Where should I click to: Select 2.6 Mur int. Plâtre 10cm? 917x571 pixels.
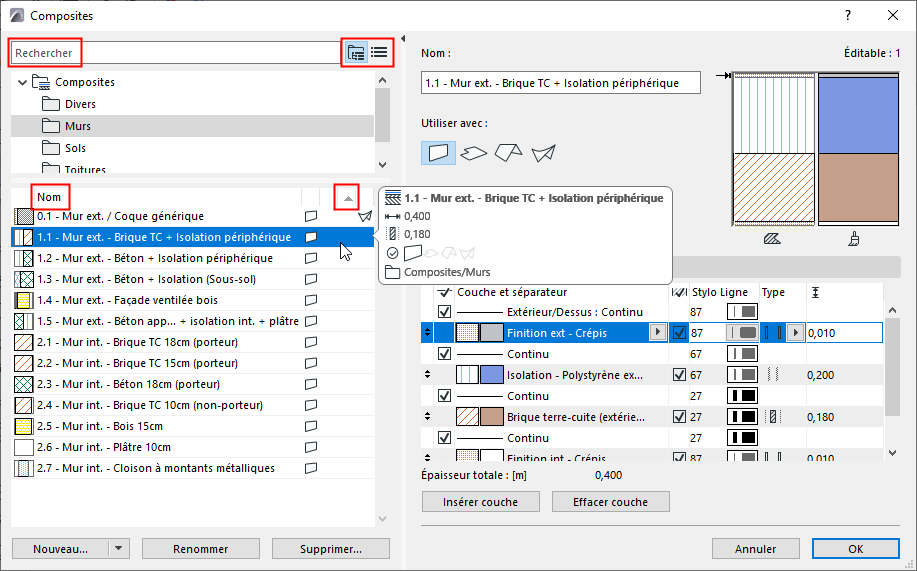tap(193, 447)
